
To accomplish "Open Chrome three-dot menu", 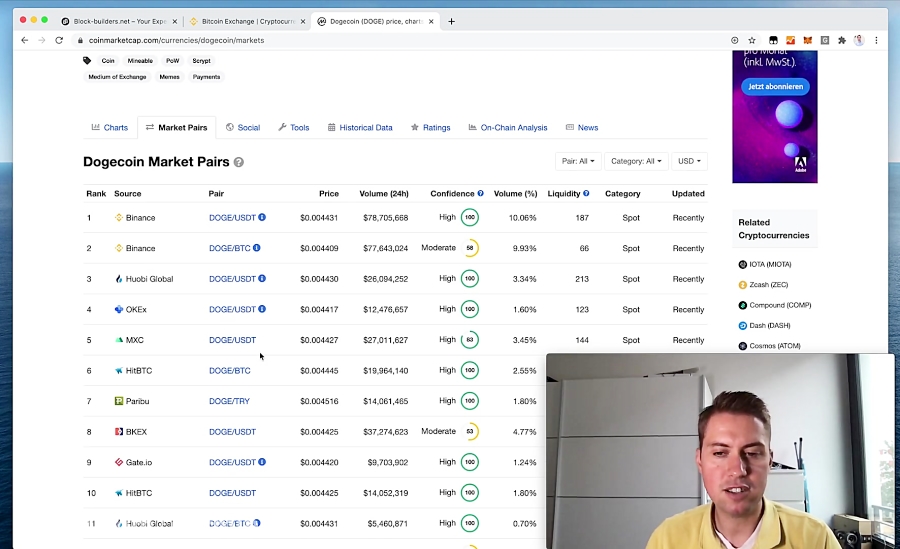I will (876, 40).
